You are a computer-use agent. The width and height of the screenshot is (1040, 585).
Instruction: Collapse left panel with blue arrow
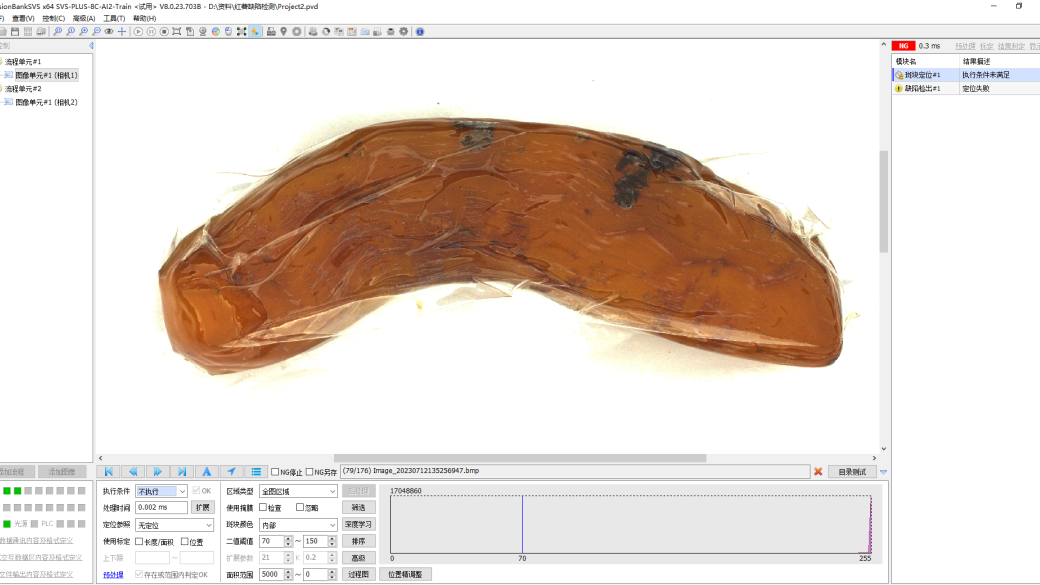pyautogui.click(x=91, y=46)
